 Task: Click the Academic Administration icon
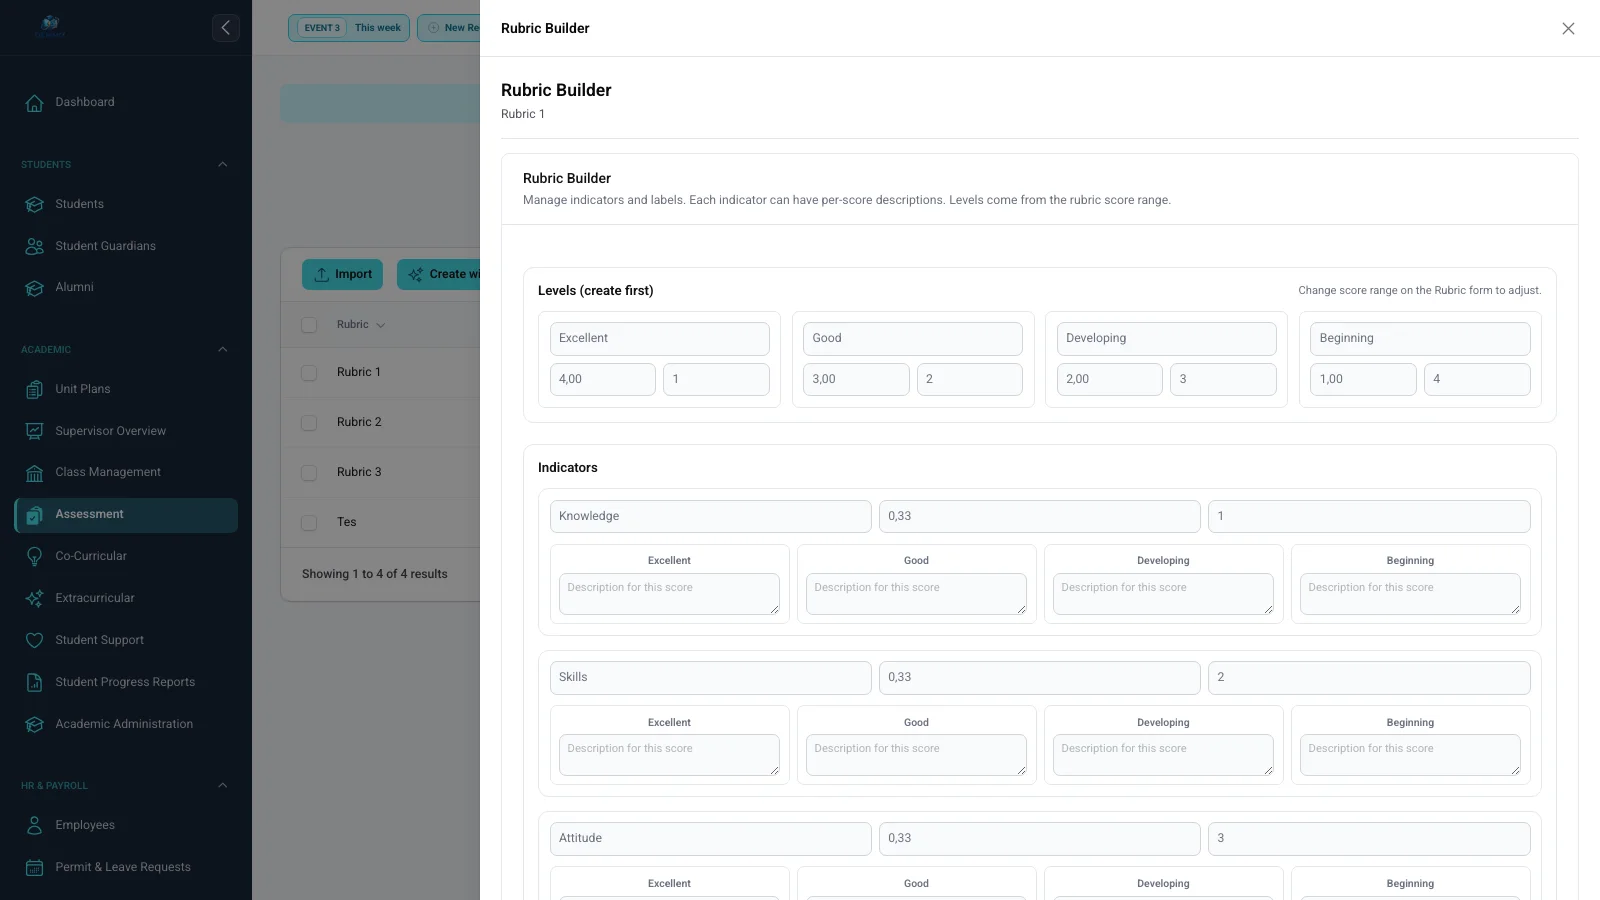(x=34, y=724)
